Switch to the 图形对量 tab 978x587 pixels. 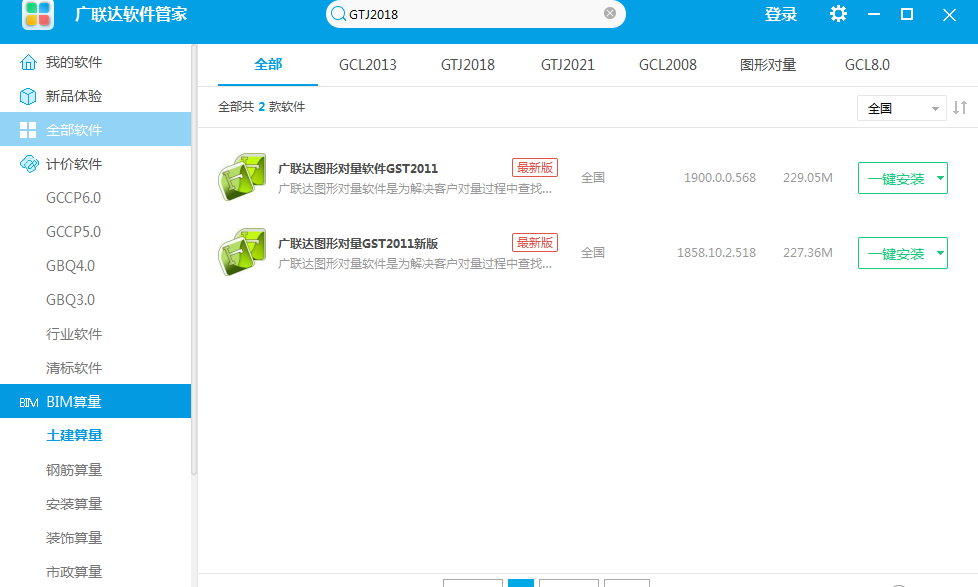[x=768, y=65]
